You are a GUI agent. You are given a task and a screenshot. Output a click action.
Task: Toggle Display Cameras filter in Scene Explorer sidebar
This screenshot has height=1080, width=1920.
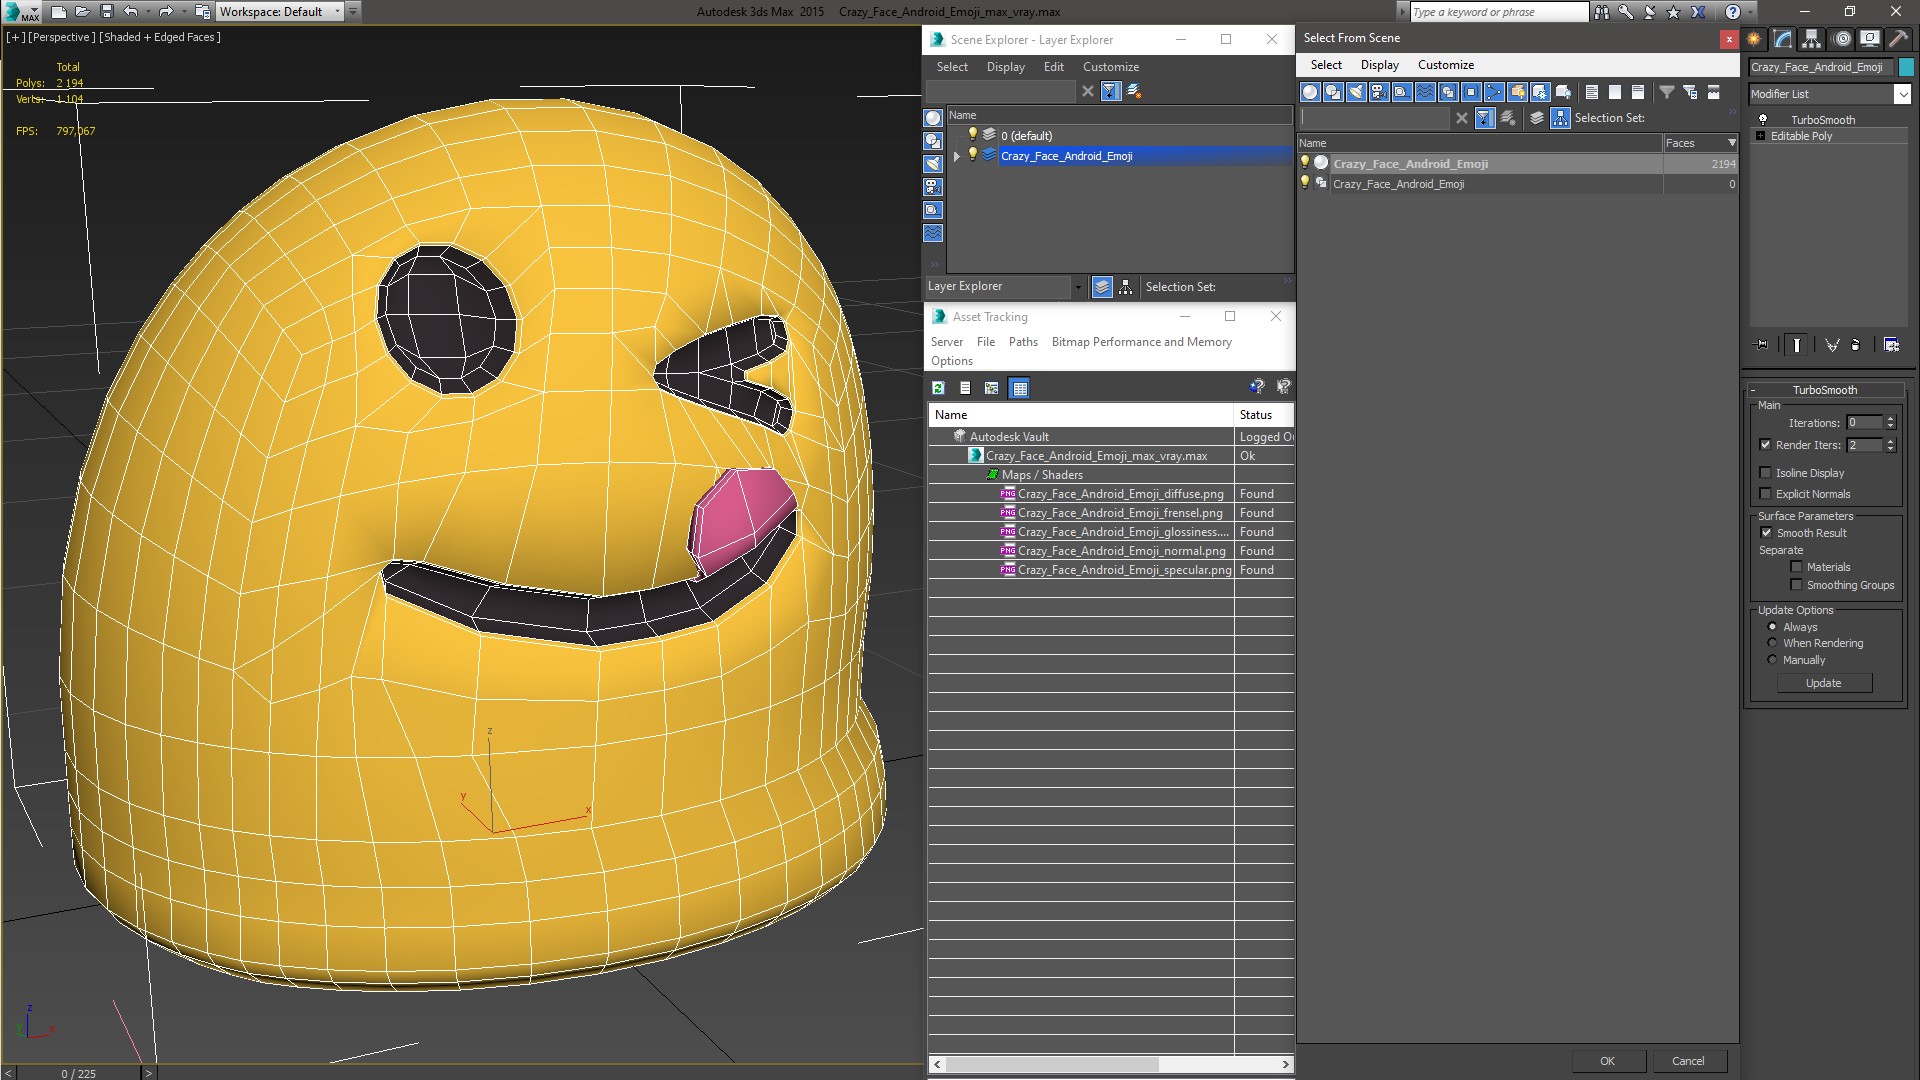click(933, 187)
